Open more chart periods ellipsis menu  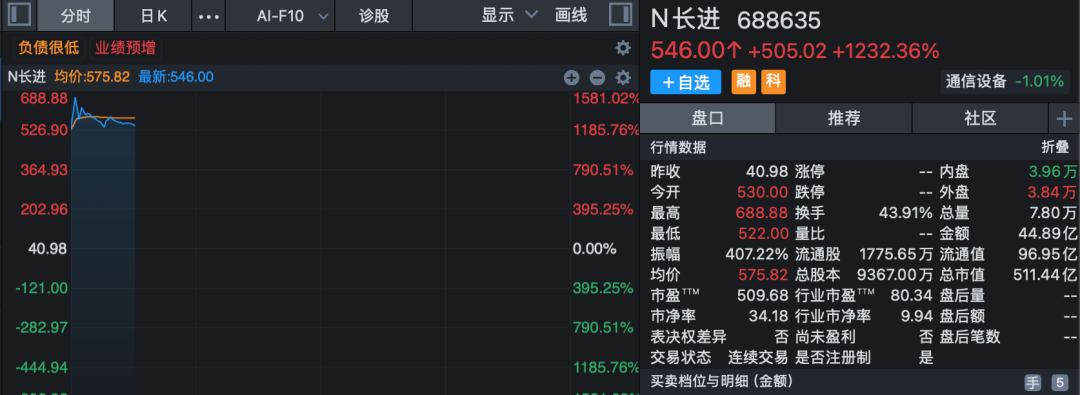pos(208,16)
